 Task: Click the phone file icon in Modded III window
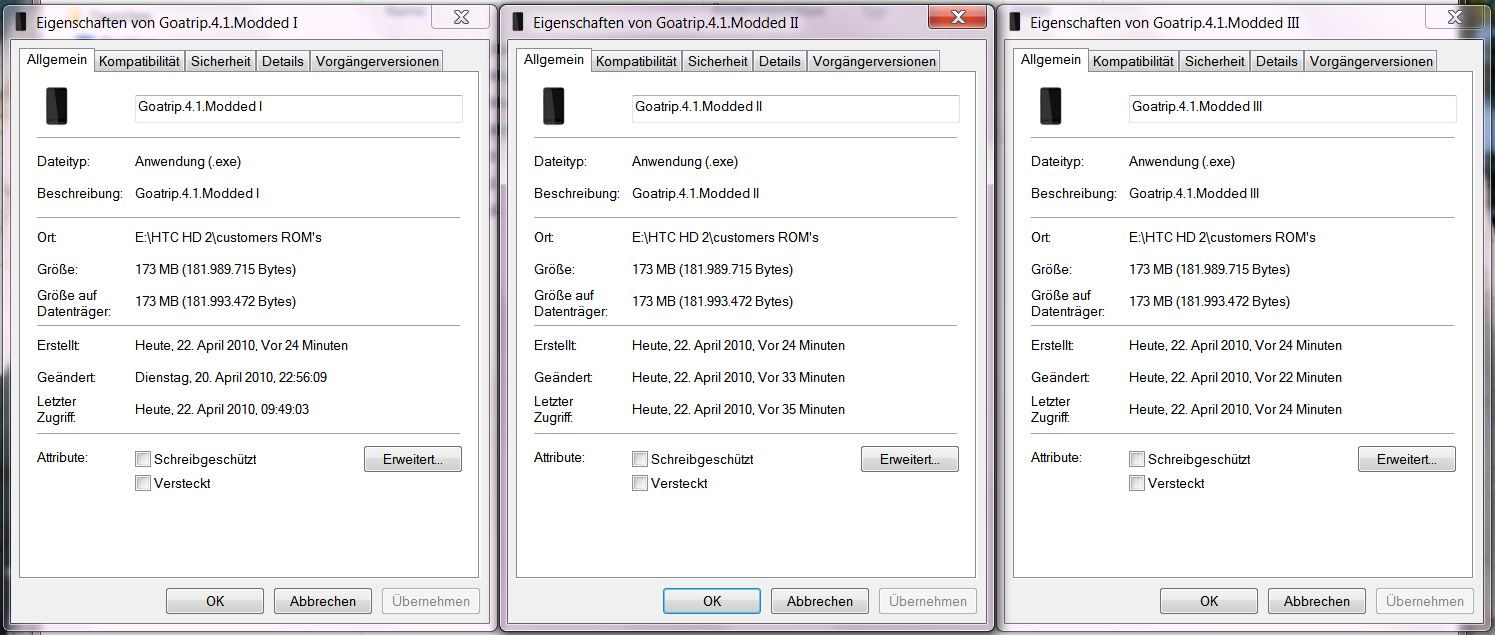[x=1051, y=106]
